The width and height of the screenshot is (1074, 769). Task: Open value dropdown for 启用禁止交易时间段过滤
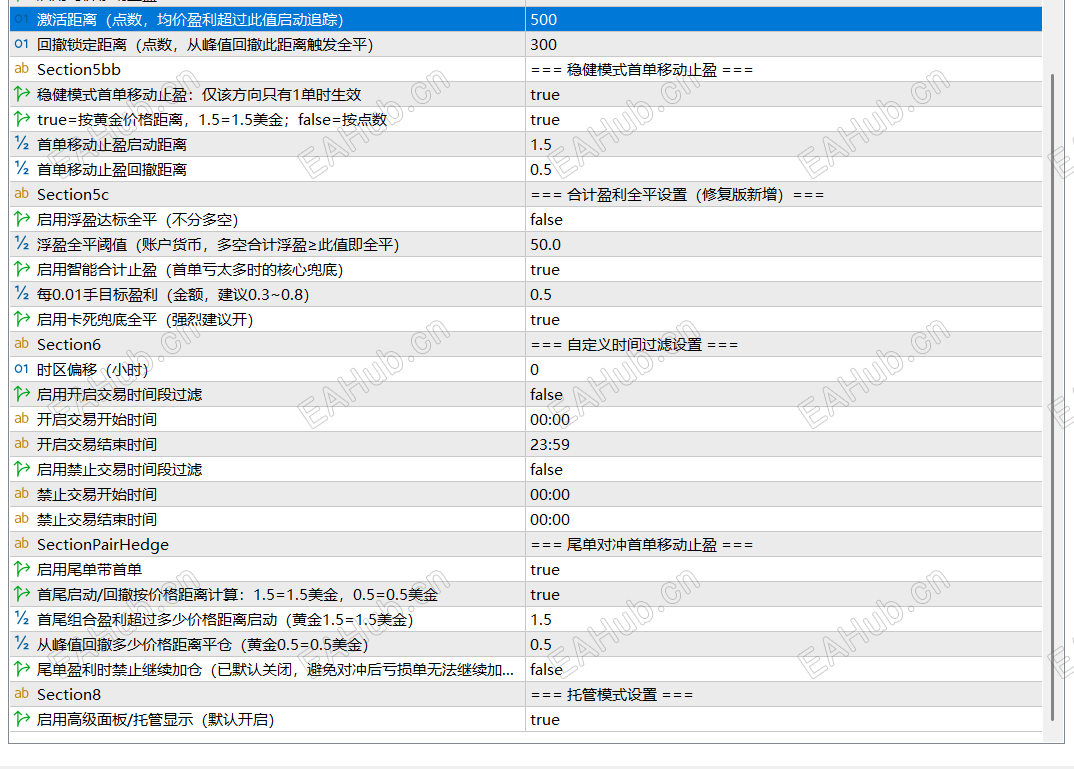coord(784,470)
